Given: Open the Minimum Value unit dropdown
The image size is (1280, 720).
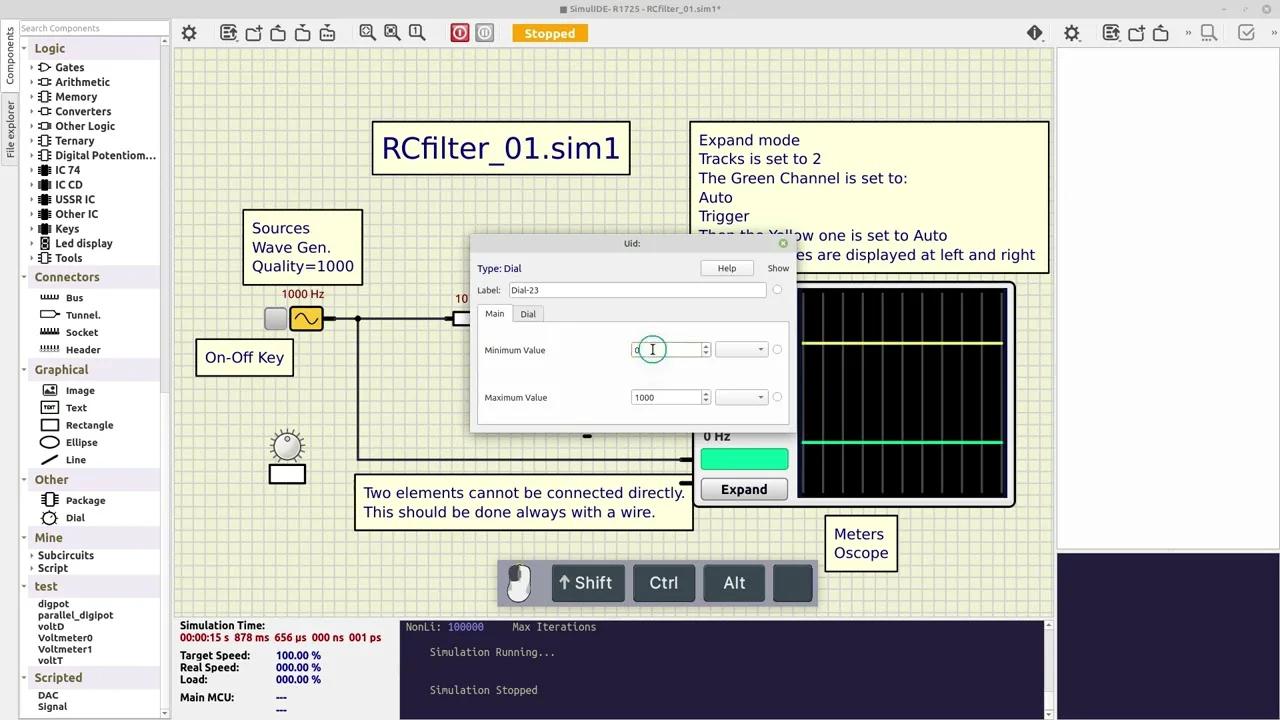Looking at the screenshot, I should [741, 350].
